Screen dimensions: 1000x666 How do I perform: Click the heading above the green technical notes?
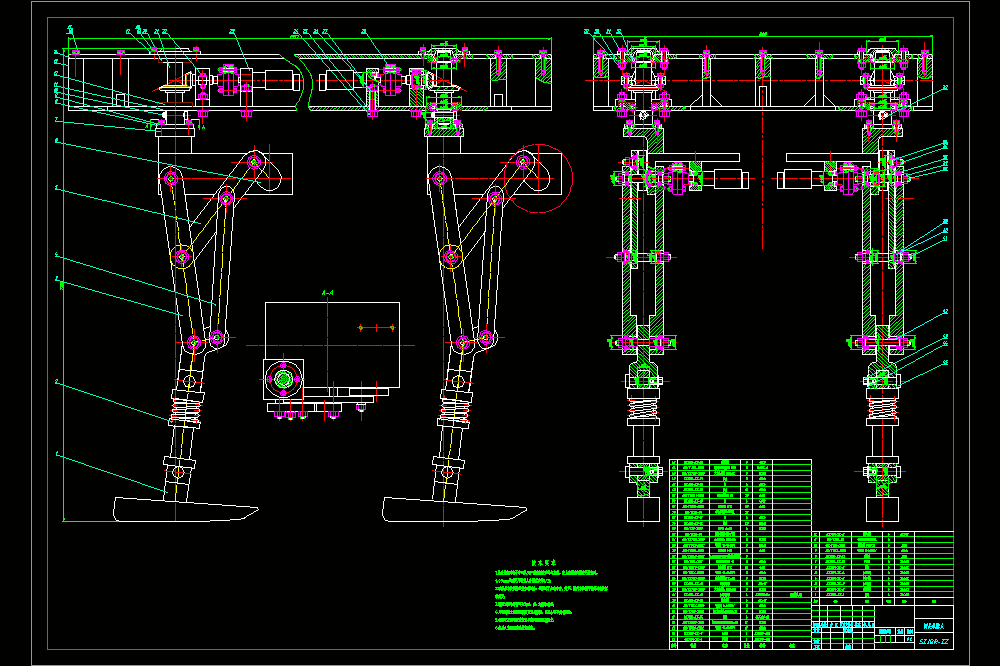click(x=543, y=563)
